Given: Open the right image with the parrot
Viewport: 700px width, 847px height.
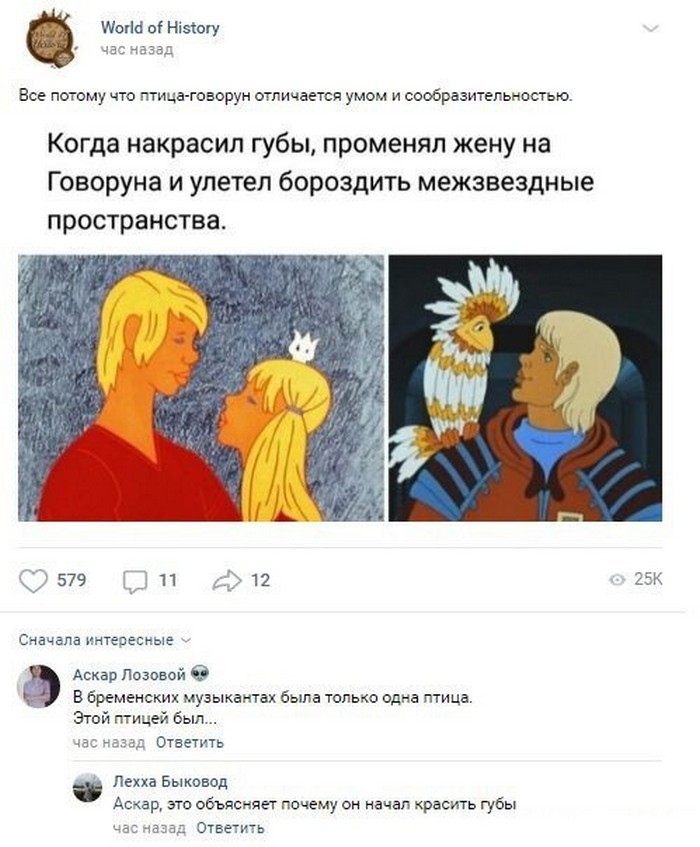Looking at the screenshot, I should click(526, 388).
